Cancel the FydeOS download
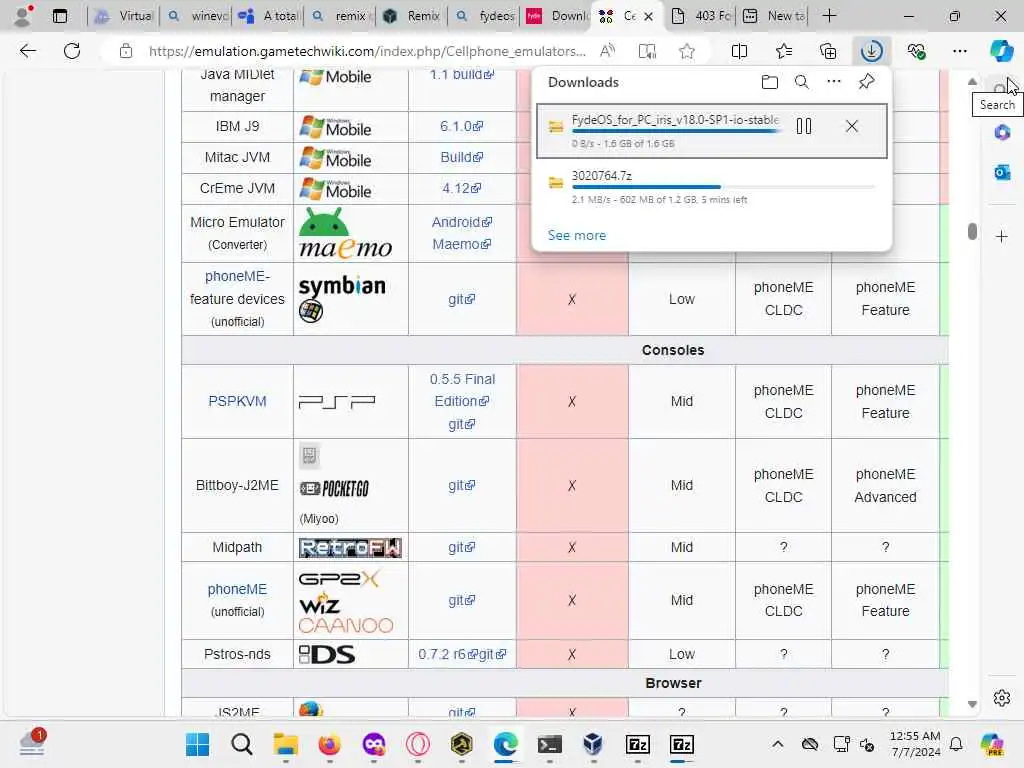Viewport: 1024px width, 768px height. (x=852, y=126)
